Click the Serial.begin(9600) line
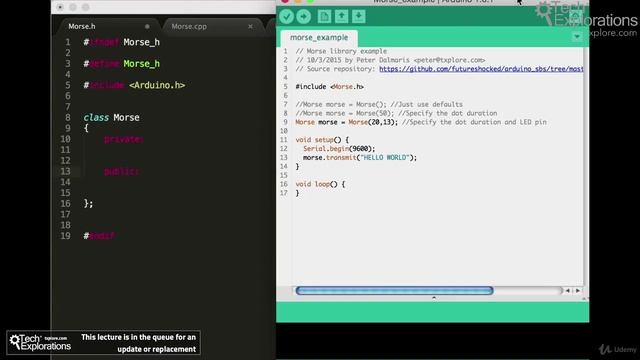 click(339, 149)
